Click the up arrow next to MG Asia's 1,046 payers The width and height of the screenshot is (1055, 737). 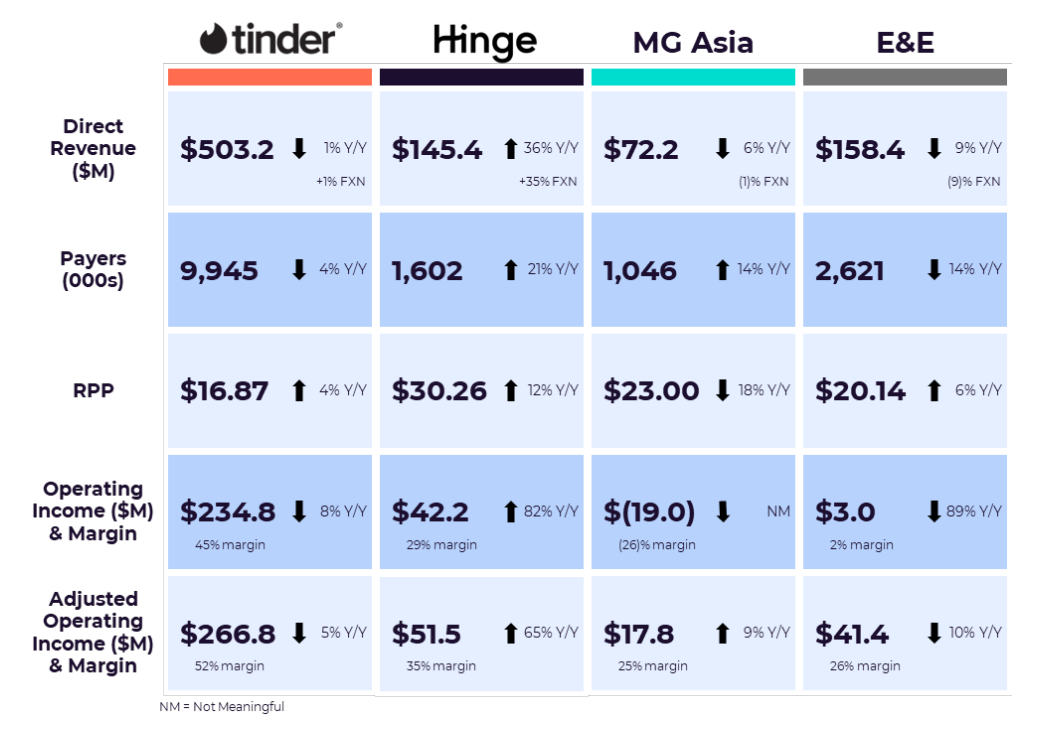click(723, 270)
